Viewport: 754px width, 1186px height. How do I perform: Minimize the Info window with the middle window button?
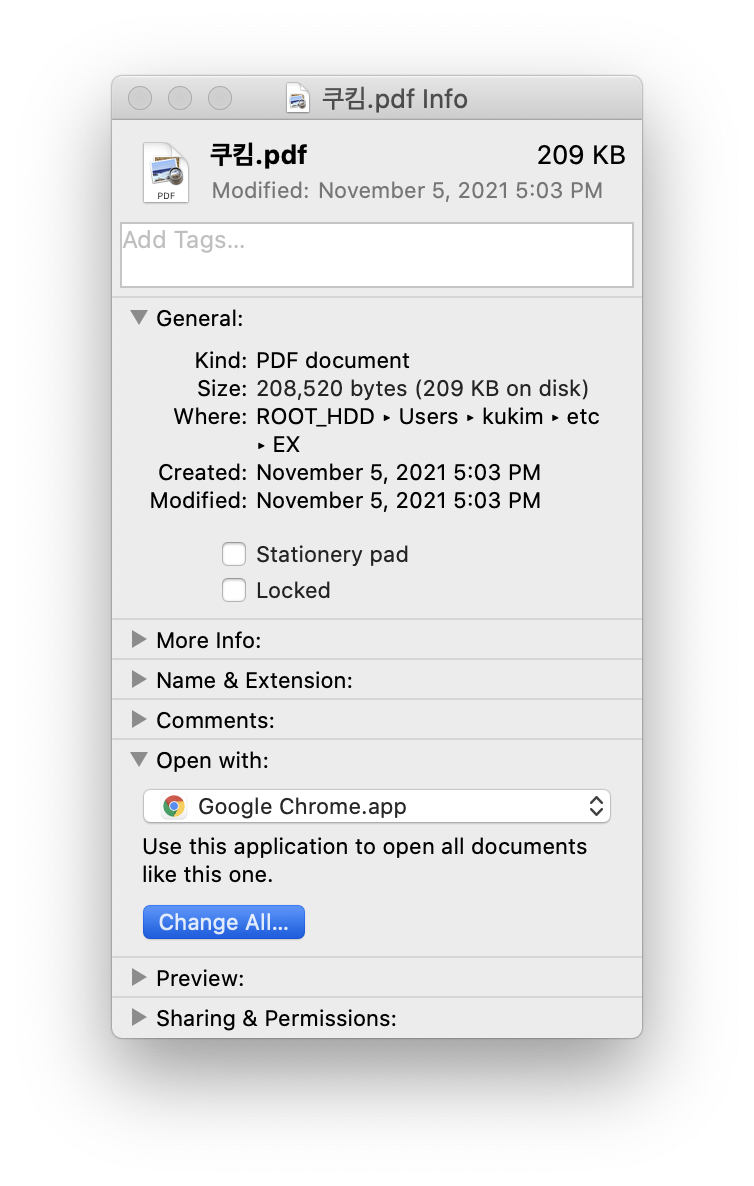[180, 98]
